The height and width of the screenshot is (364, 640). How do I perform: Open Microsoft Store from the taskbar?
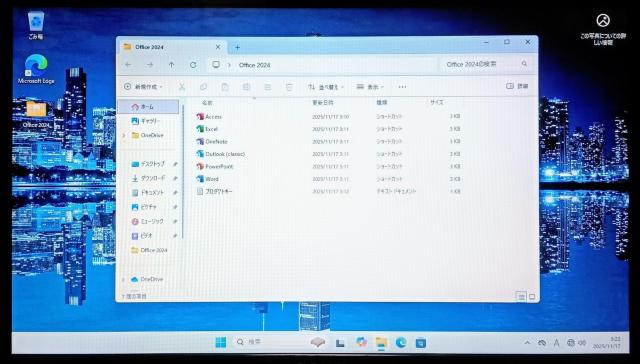point(420,342)
